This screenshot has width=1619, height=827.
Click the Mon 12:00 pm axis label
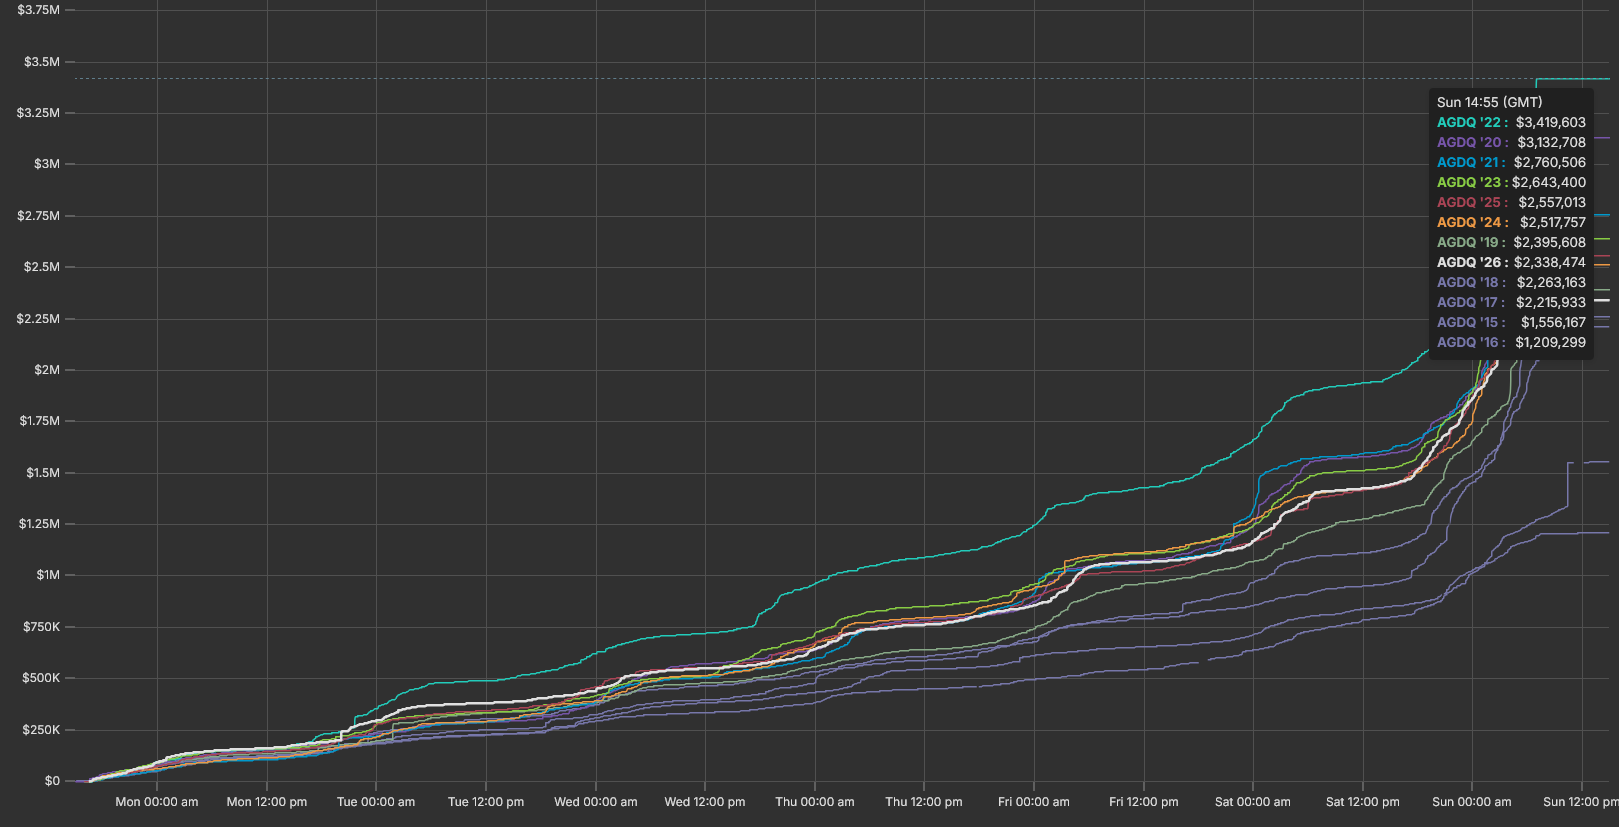tap(267, 802)
